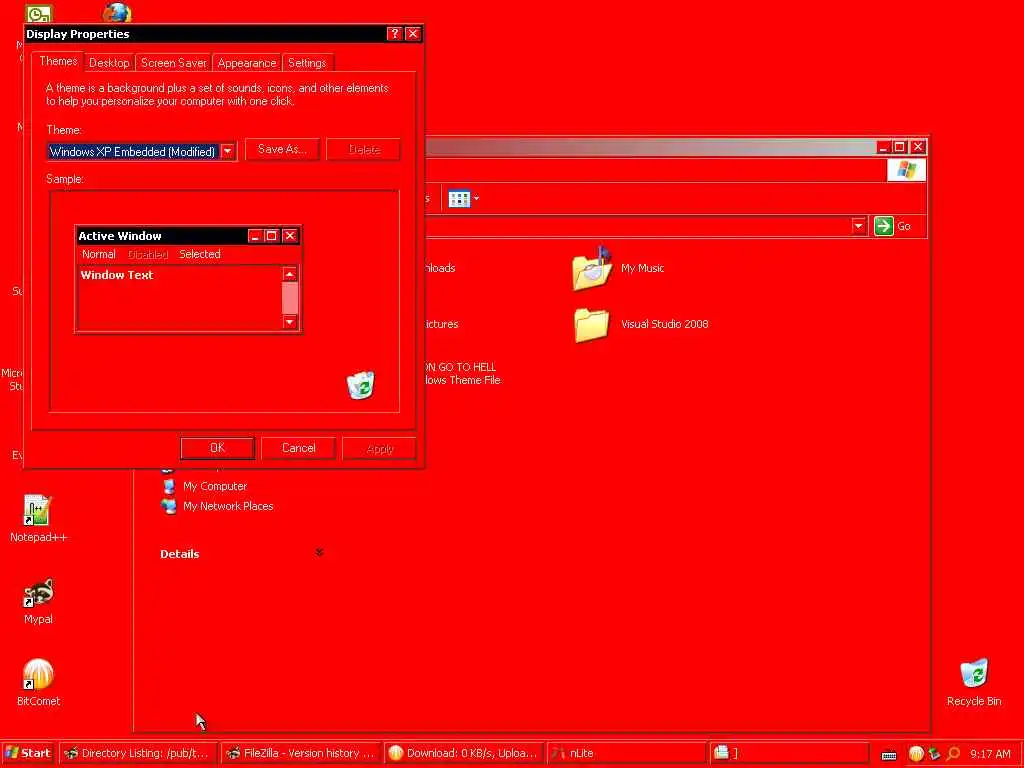
Task: Click the keyboard icon in the system tray
Action: point(889,755)
